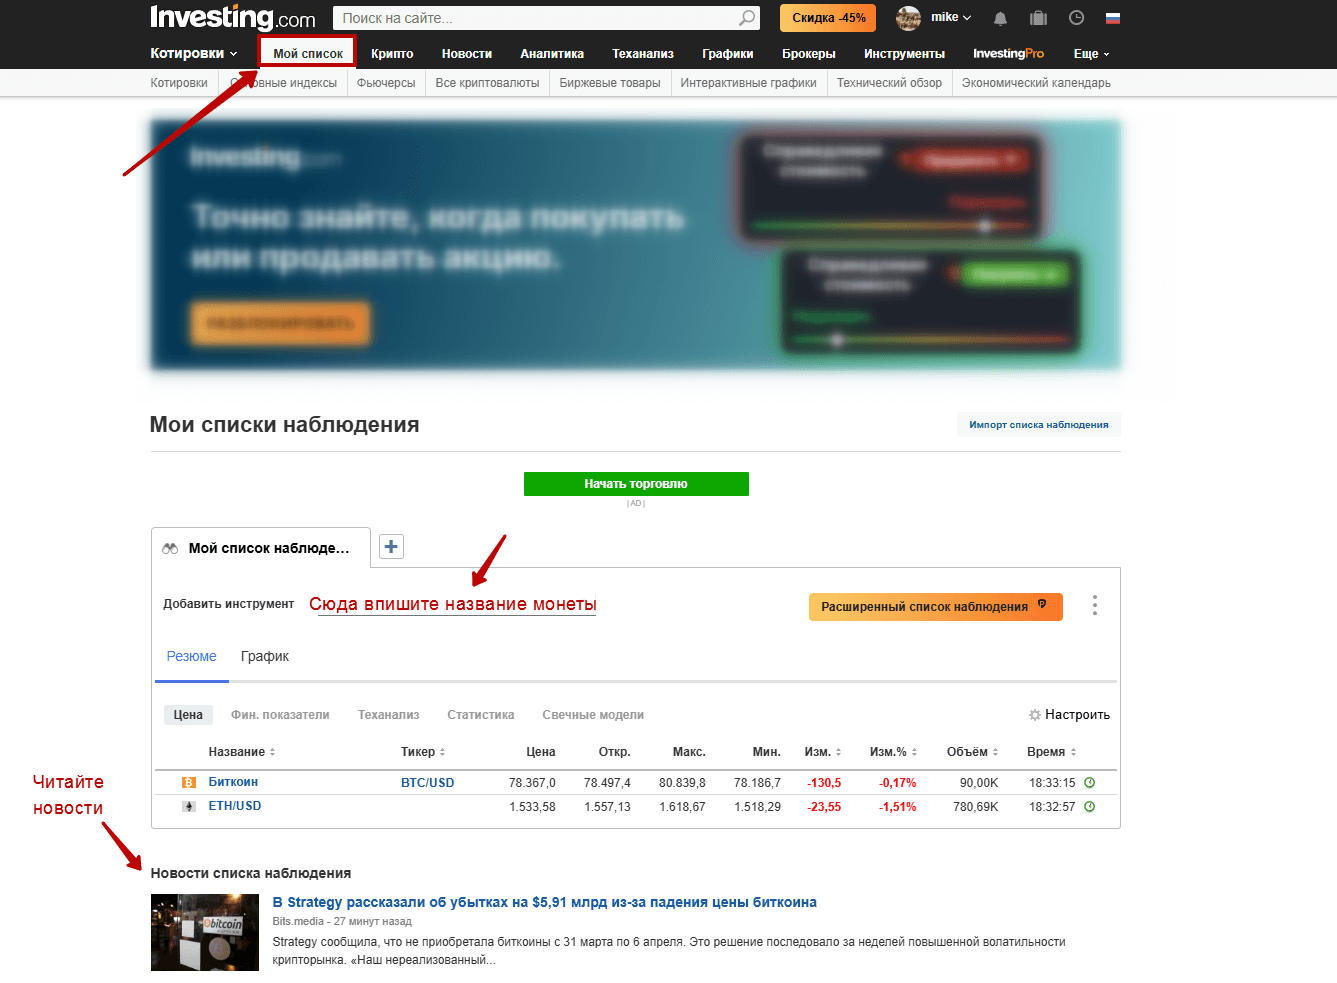1337x983 pixels.
Task: Add new watchlist with plus button
Action: tap(391, 547)
